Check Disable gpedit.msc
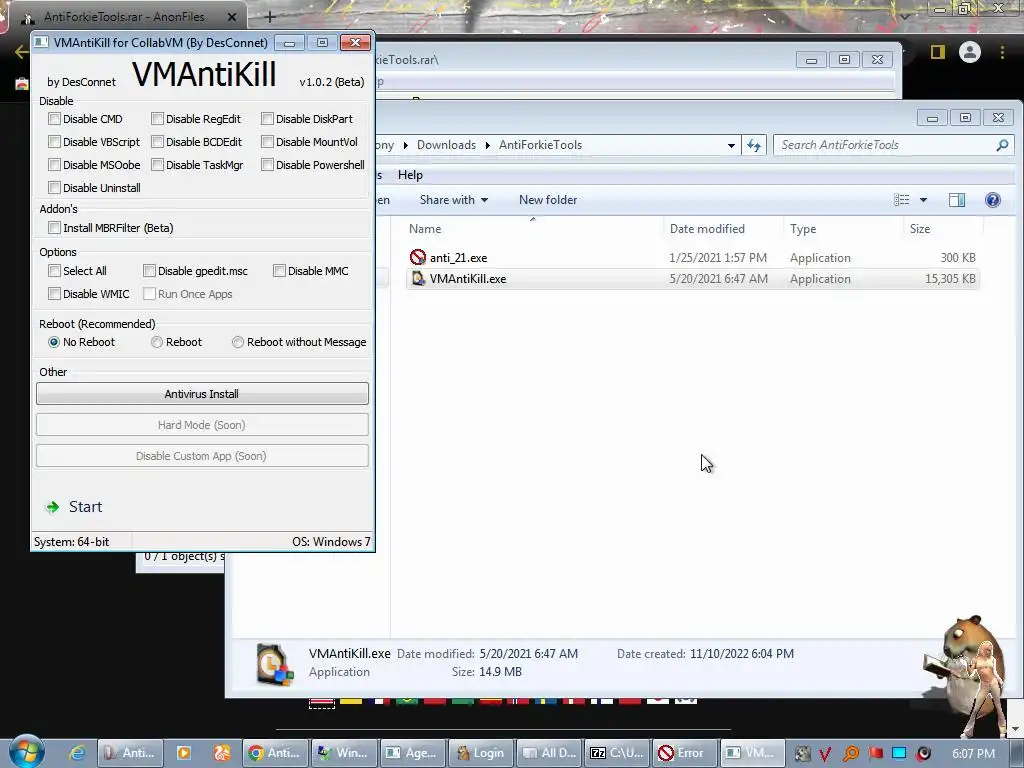The height and width of the screenshot is (768, 1024). pos(150,271)
